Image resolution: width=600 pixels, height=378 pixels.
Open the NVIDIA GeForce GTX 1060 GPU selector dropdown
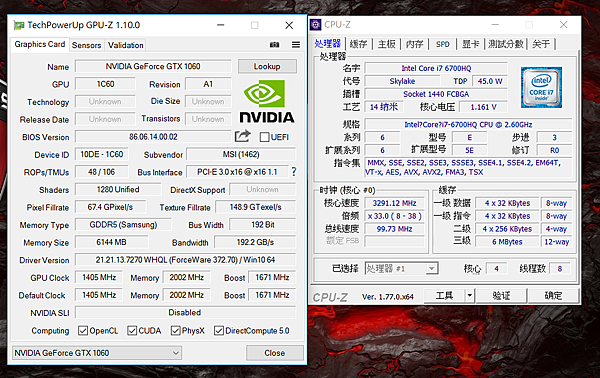point(97,353)
